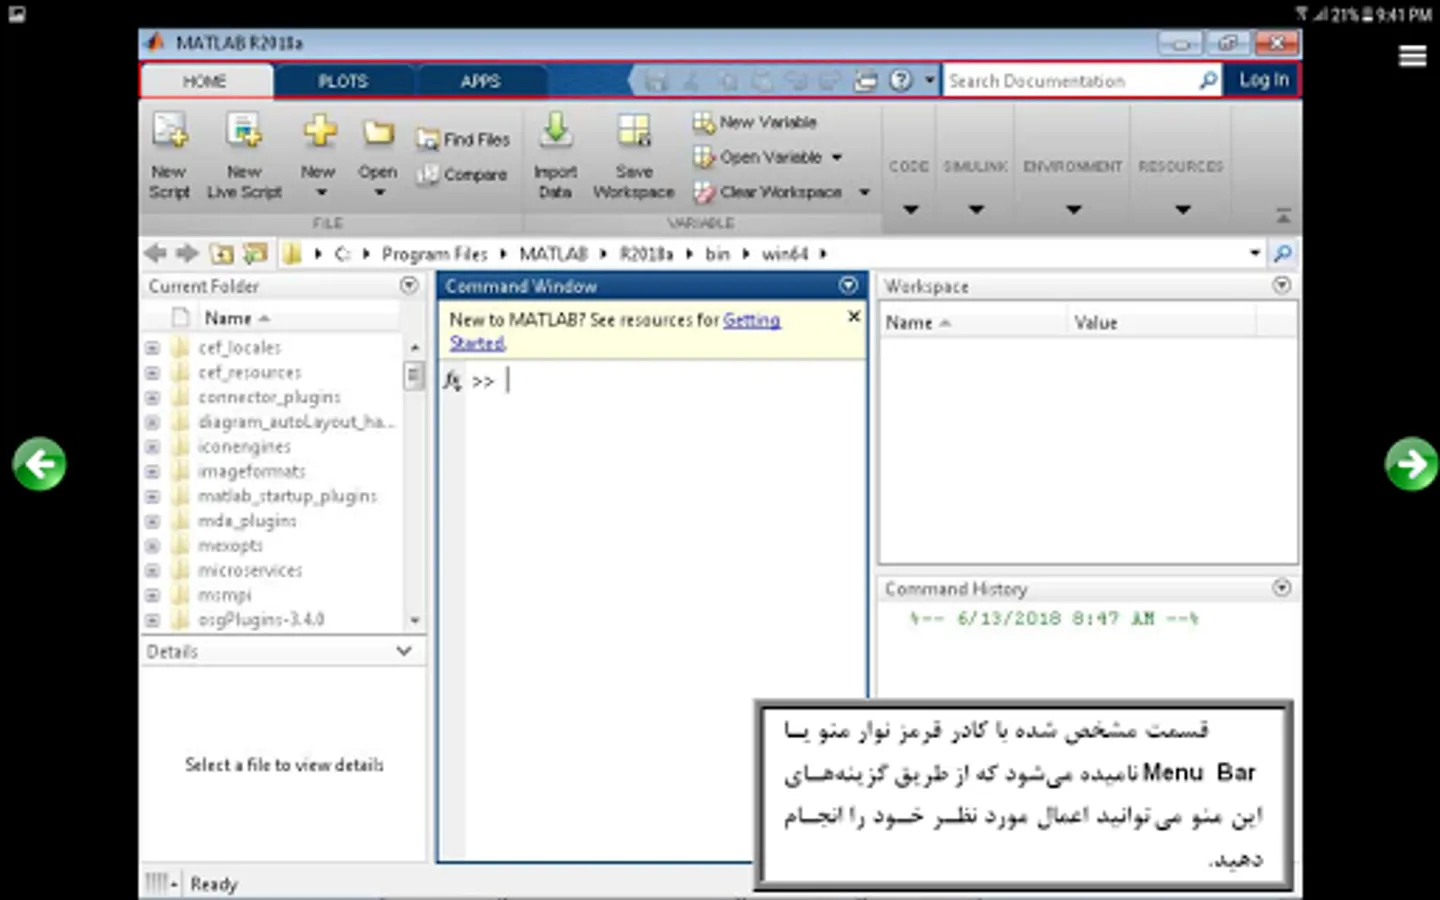
Task: Launch Find Files
Action: coord(463,140)
